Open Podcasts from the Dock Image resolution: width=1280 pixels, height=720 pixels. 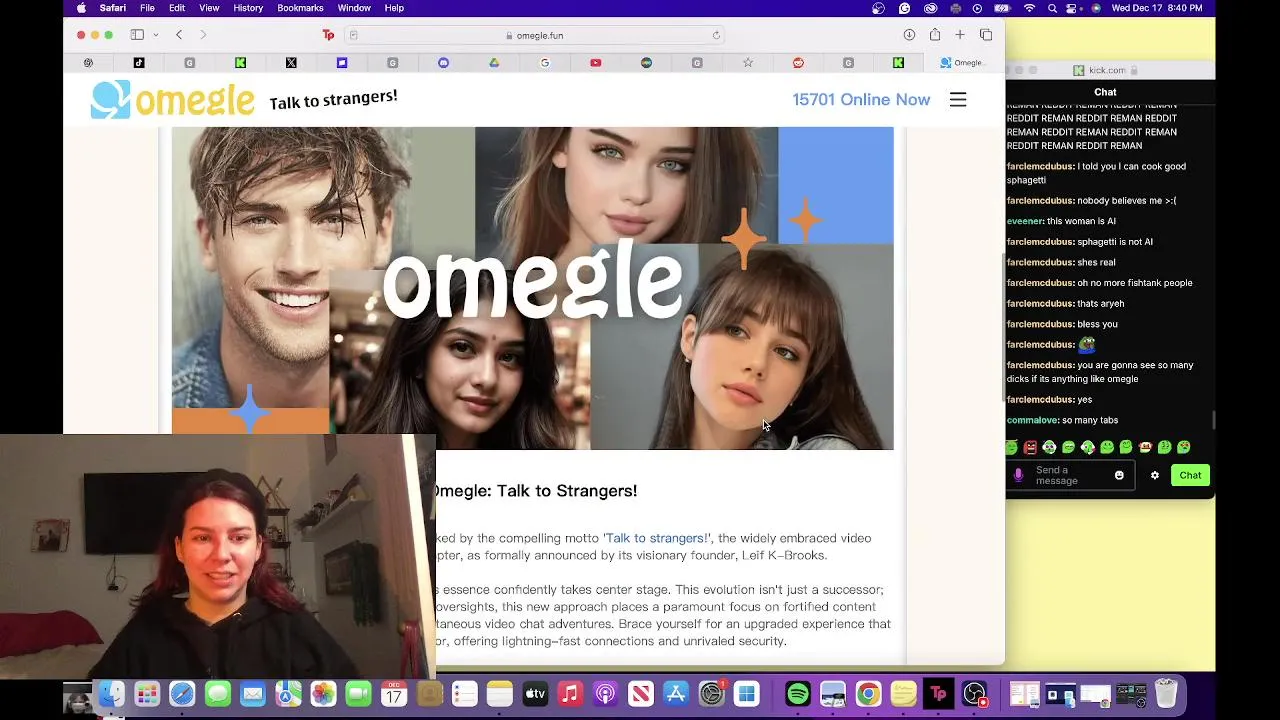click(x=605, y=694)
